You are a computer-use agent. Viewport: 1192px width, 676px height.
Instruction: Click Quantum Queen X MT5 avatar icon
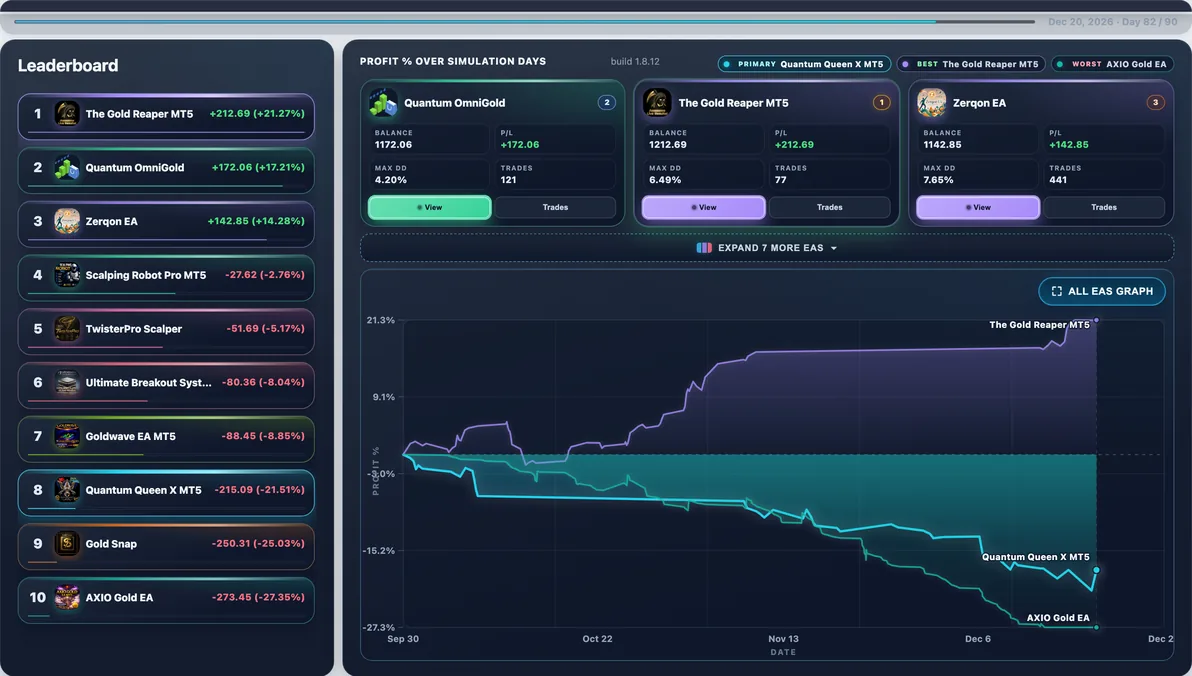(x=67, y=490)
